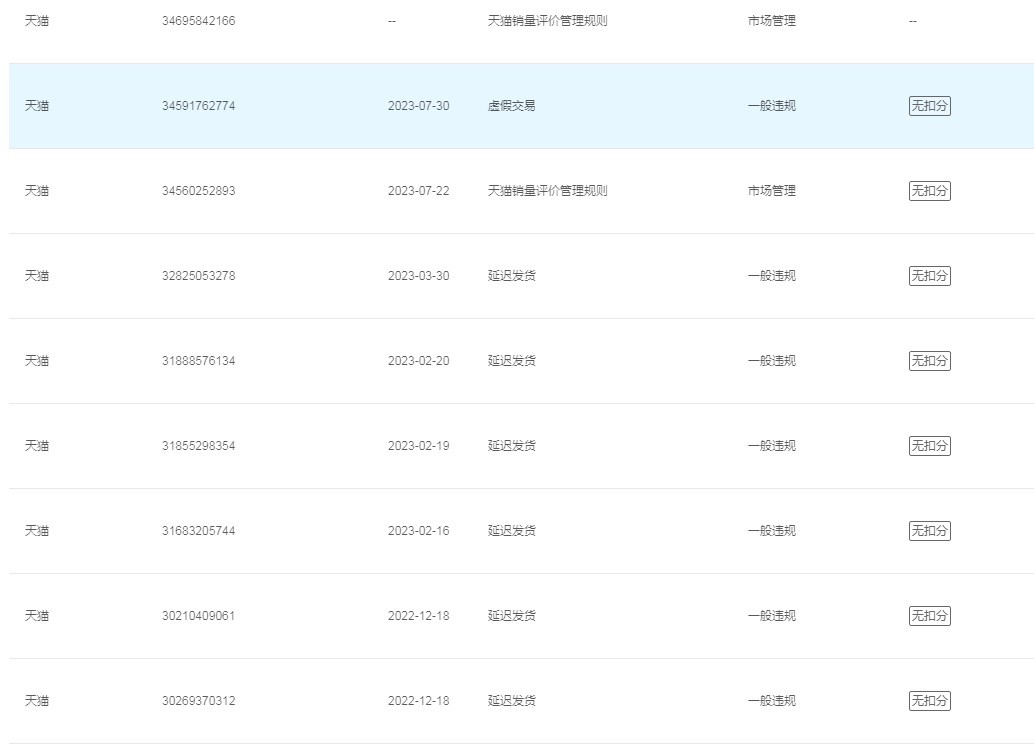This screenshot has width=1034, height=744.
Task: Select the 天猫 cell of record 31855298354
Action: pos(37,446)
